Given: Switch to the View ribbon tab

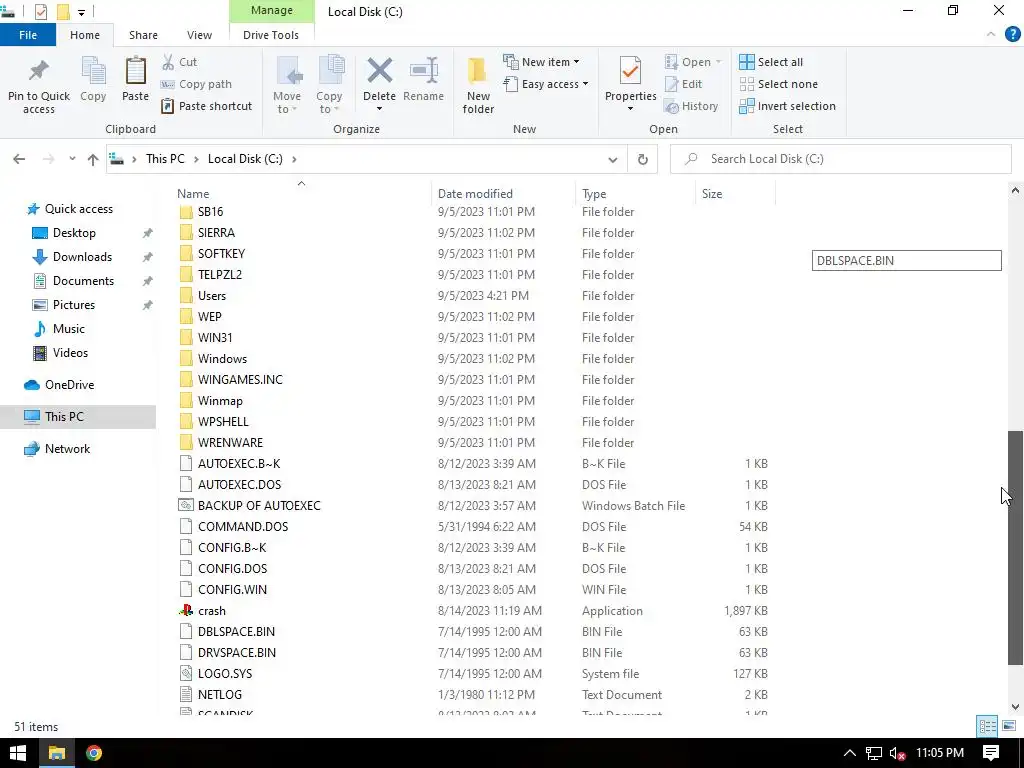Looking at the screenshot, I should point(199,35).
